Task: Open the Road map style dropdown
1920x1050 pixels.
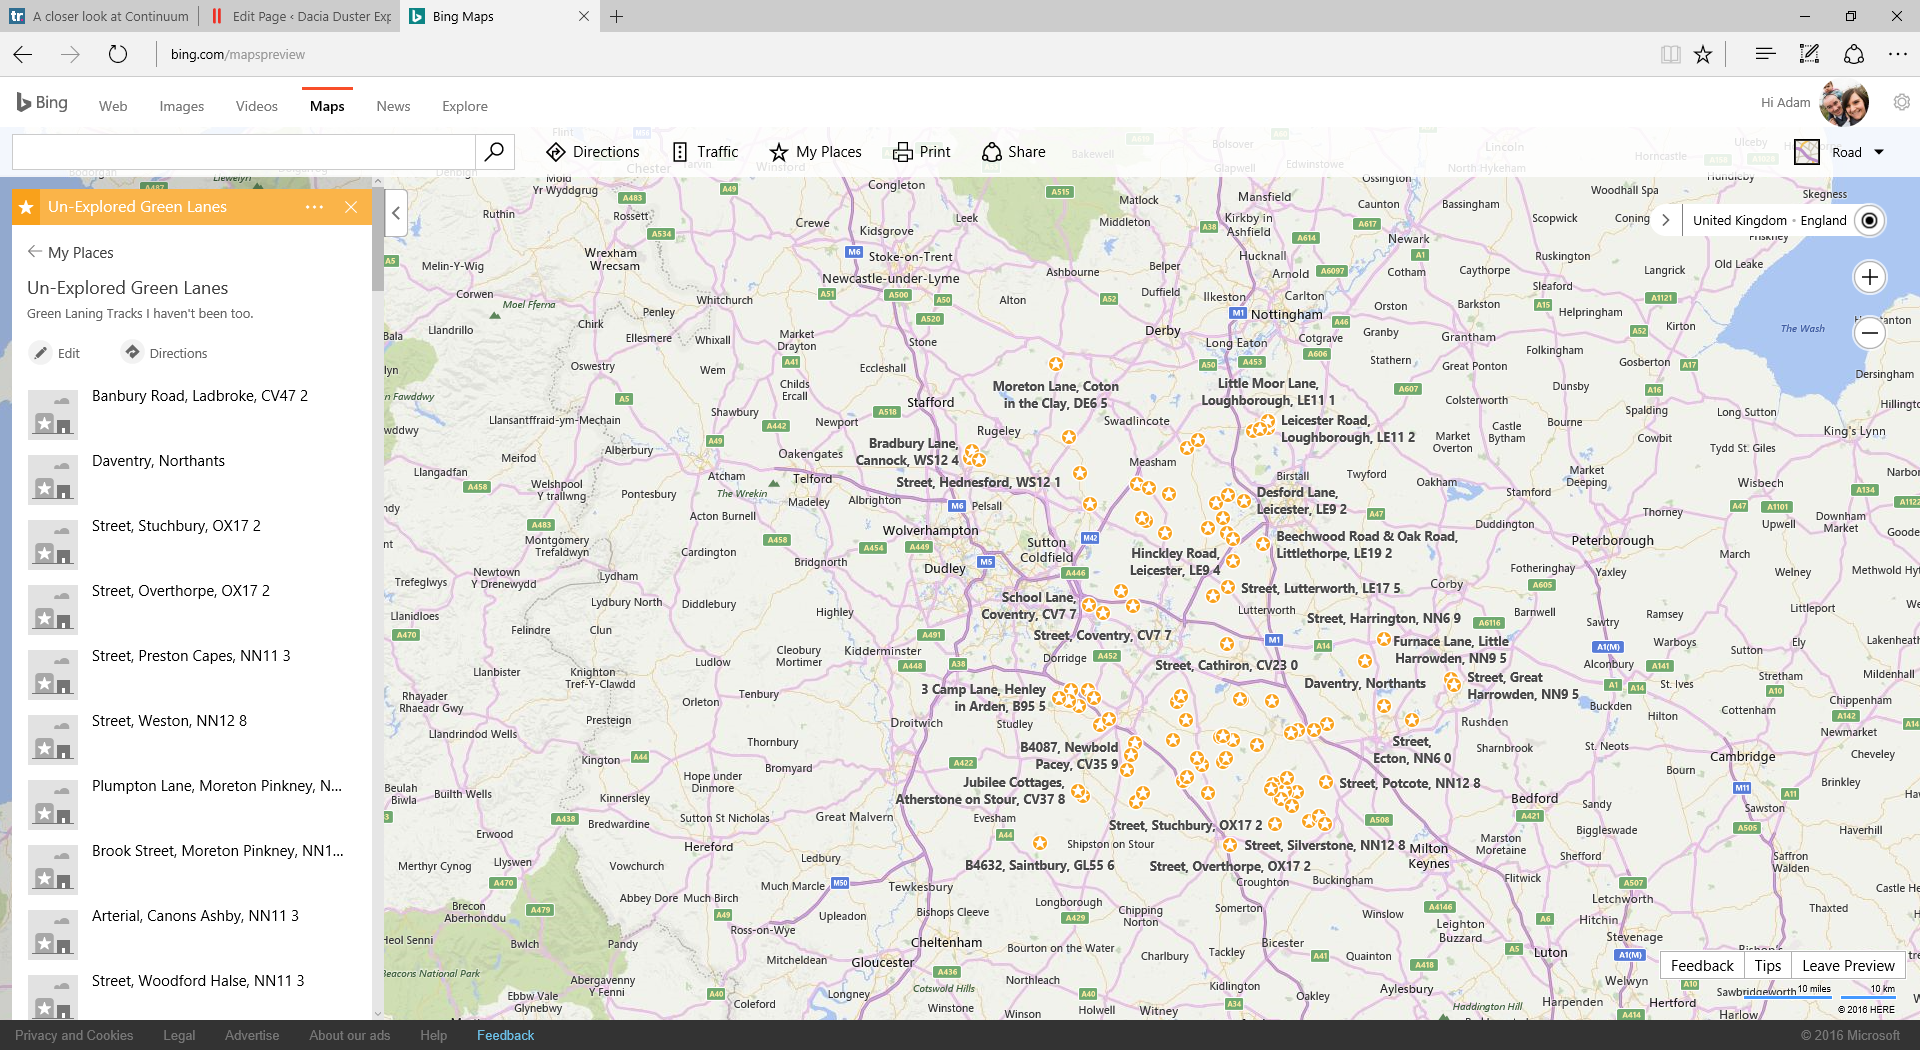Action: click(x=1839, y=152)
